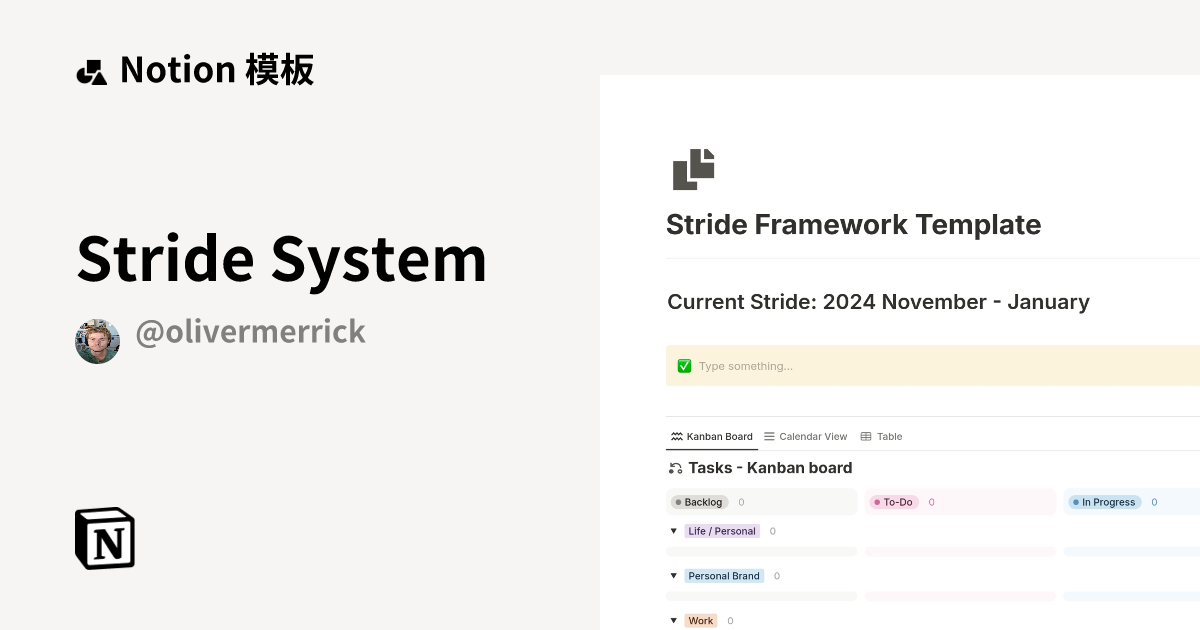Toggle the checked checkbox next to Type something
The image size is (1200, 630).
pos(684,365)
